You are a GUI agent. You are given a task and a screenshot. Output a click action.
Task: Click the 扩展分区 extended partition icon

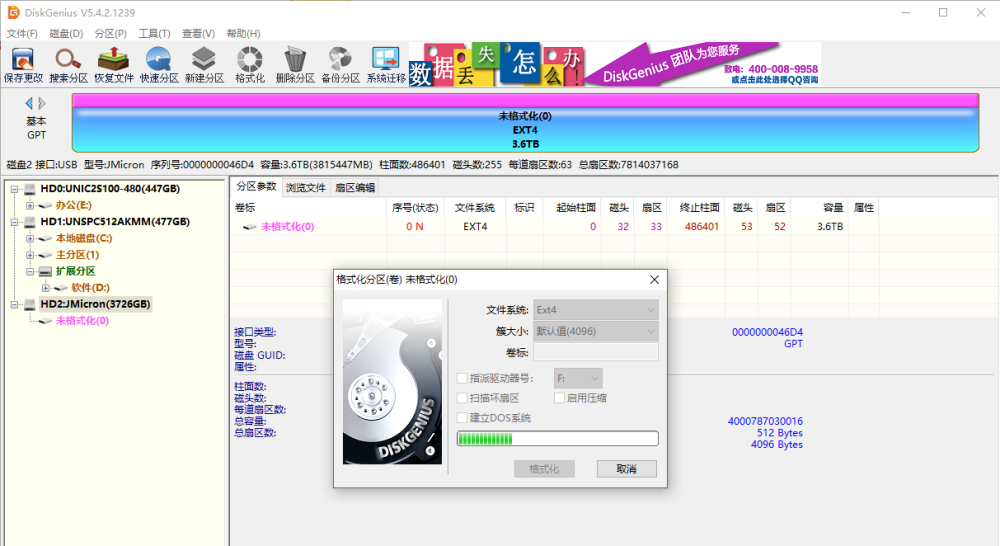45,271
